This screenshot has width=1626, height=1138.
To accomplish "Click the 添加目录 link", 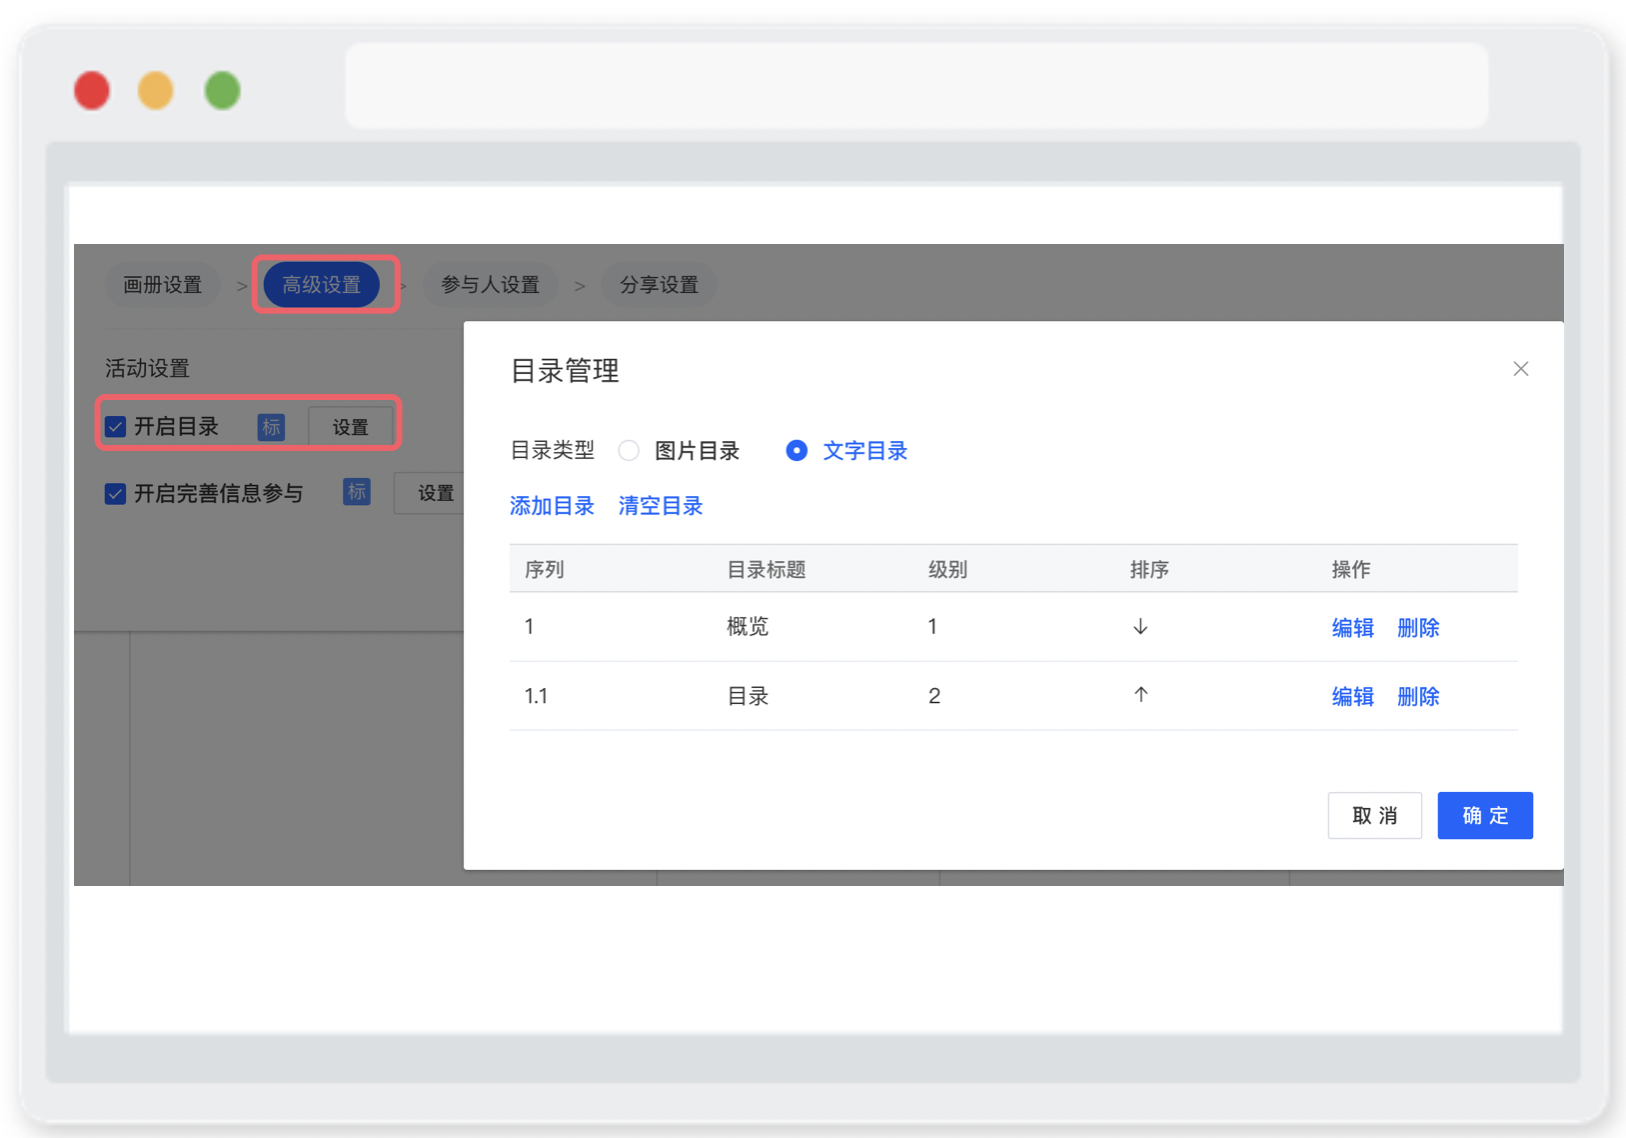I will [x=552, y=506].
